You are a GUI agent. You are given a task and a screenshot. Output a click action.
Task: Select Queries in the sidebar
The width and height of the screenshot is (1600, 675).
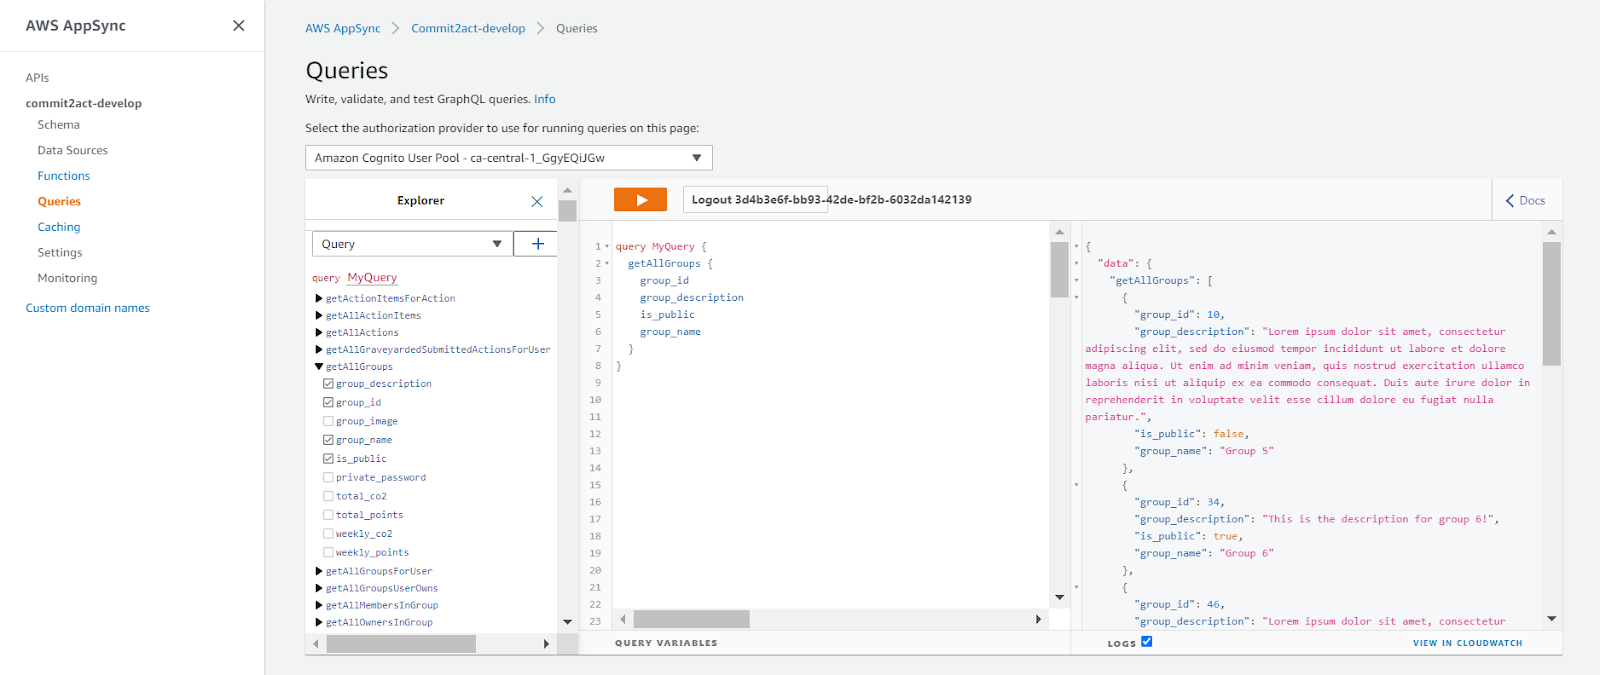tap(59, 201)
